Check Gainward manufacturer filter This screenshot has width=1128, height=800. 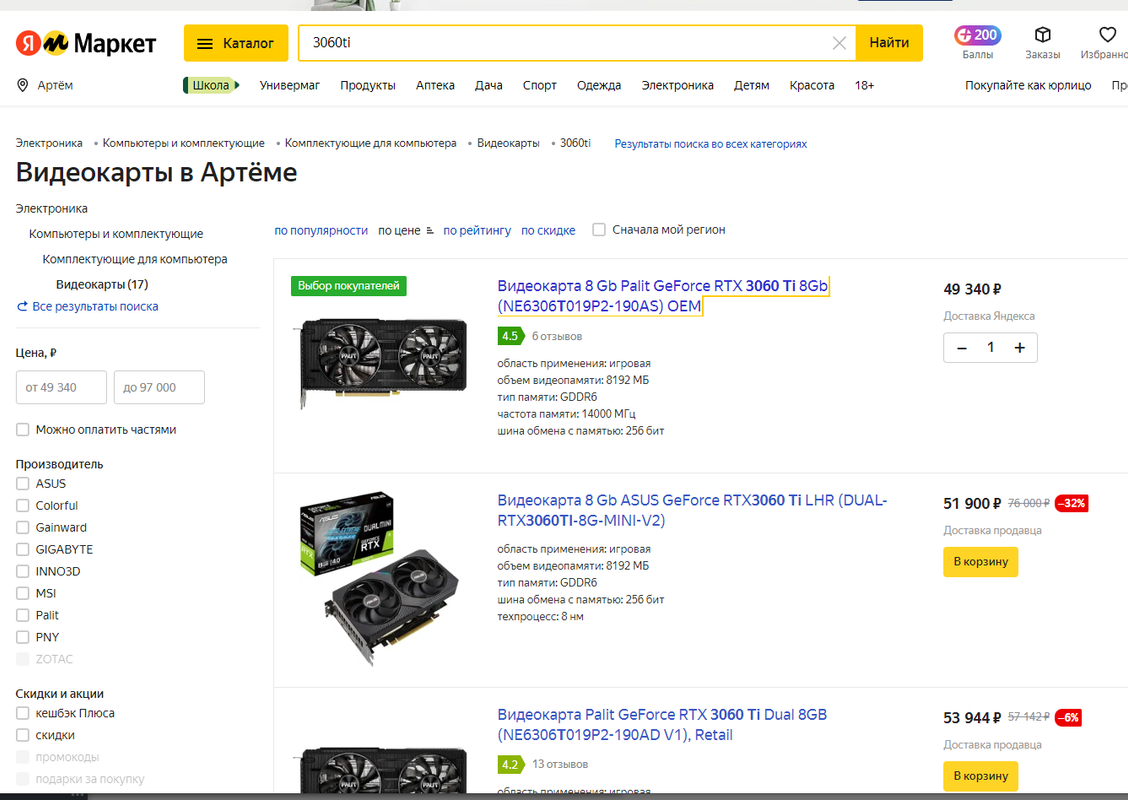(x=23, y=527)
